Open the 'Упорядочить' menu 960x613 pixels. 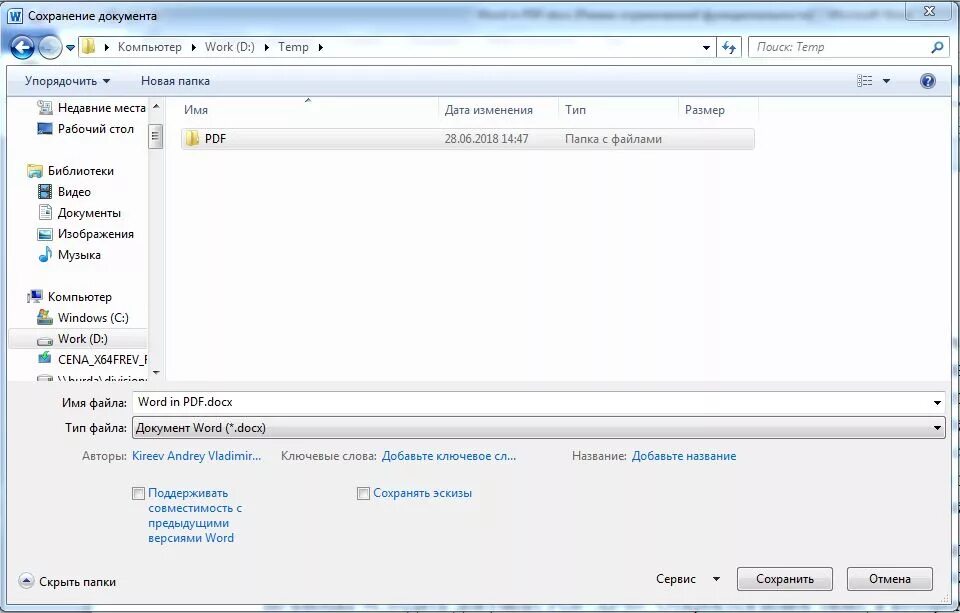coord(67,81)
